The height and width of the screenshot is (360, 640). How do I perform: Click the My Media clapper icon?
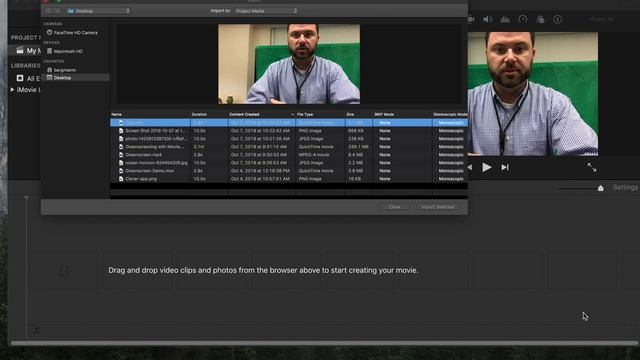(20, 51)
